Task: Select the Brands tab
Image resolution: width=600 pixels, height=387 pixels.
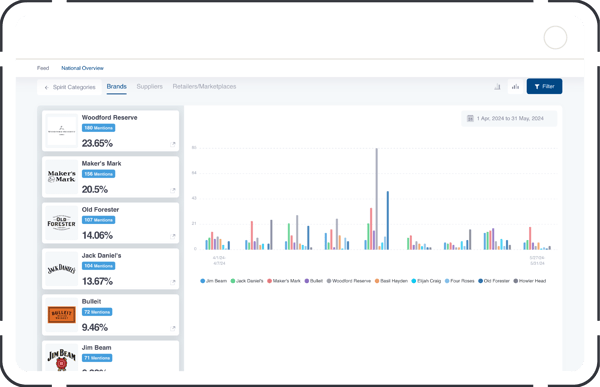Action: point(116,87)
